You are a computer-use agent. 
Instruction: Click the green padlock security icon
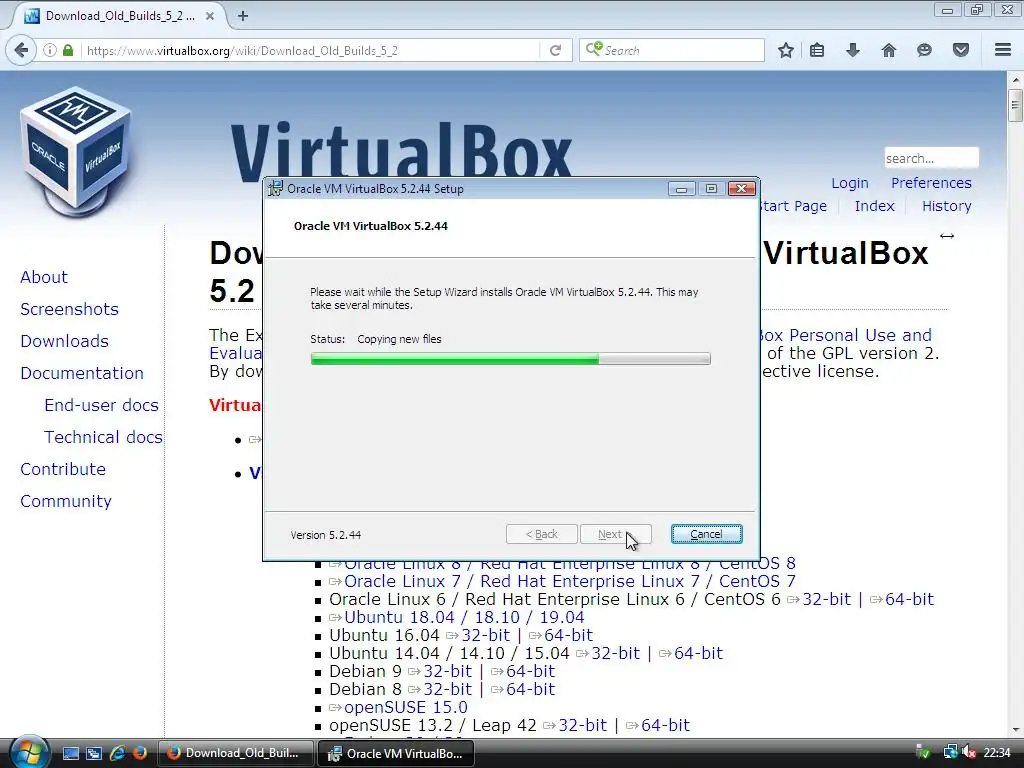[x=68, y=50]
